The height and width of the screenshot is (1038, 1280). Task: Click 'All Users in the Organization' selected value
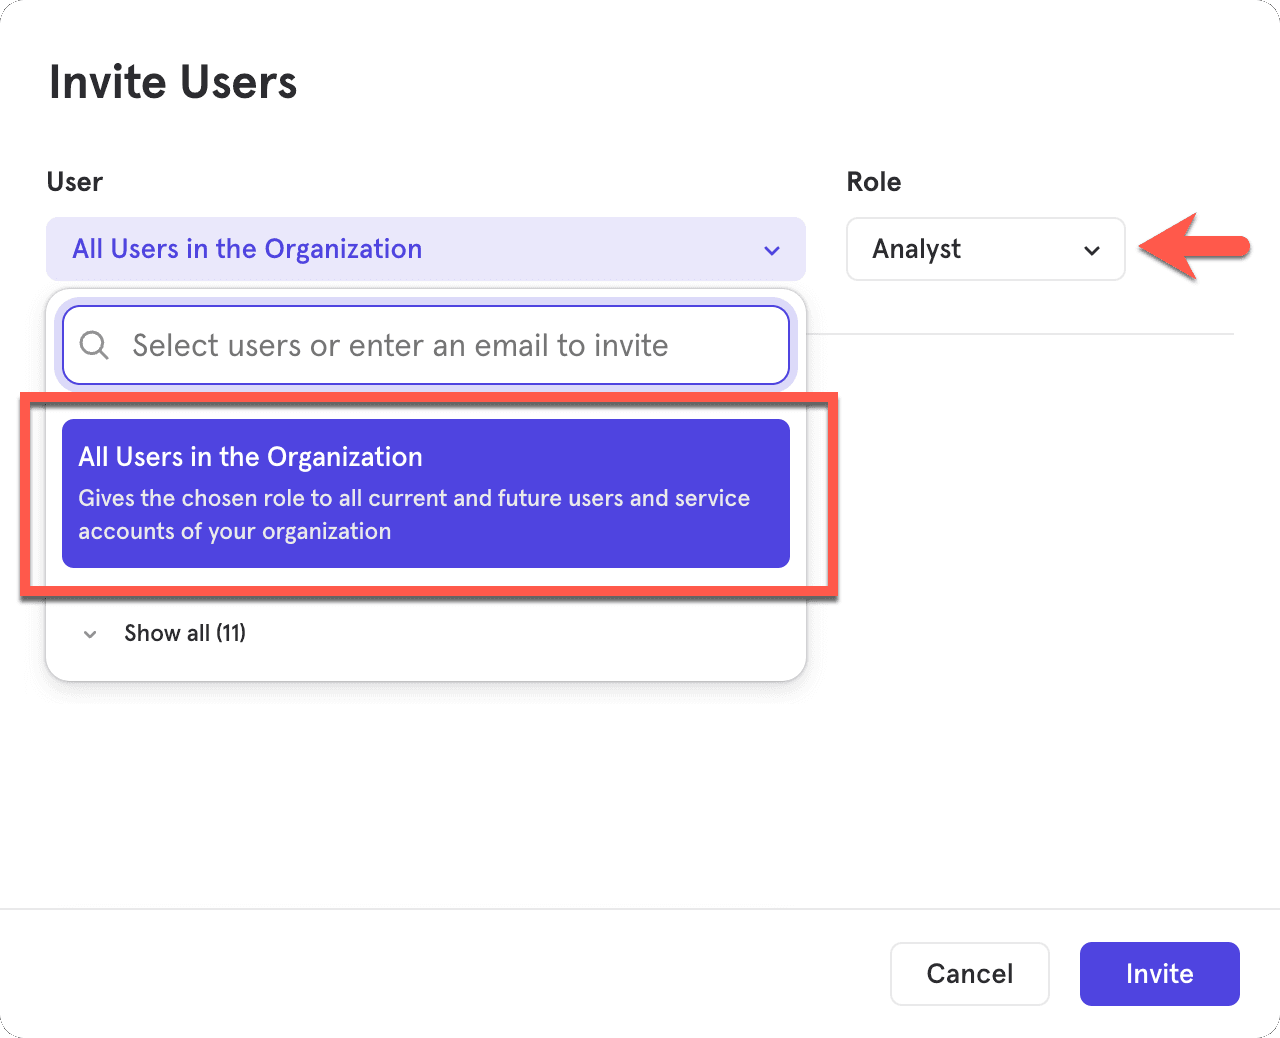tap(247, 249)
